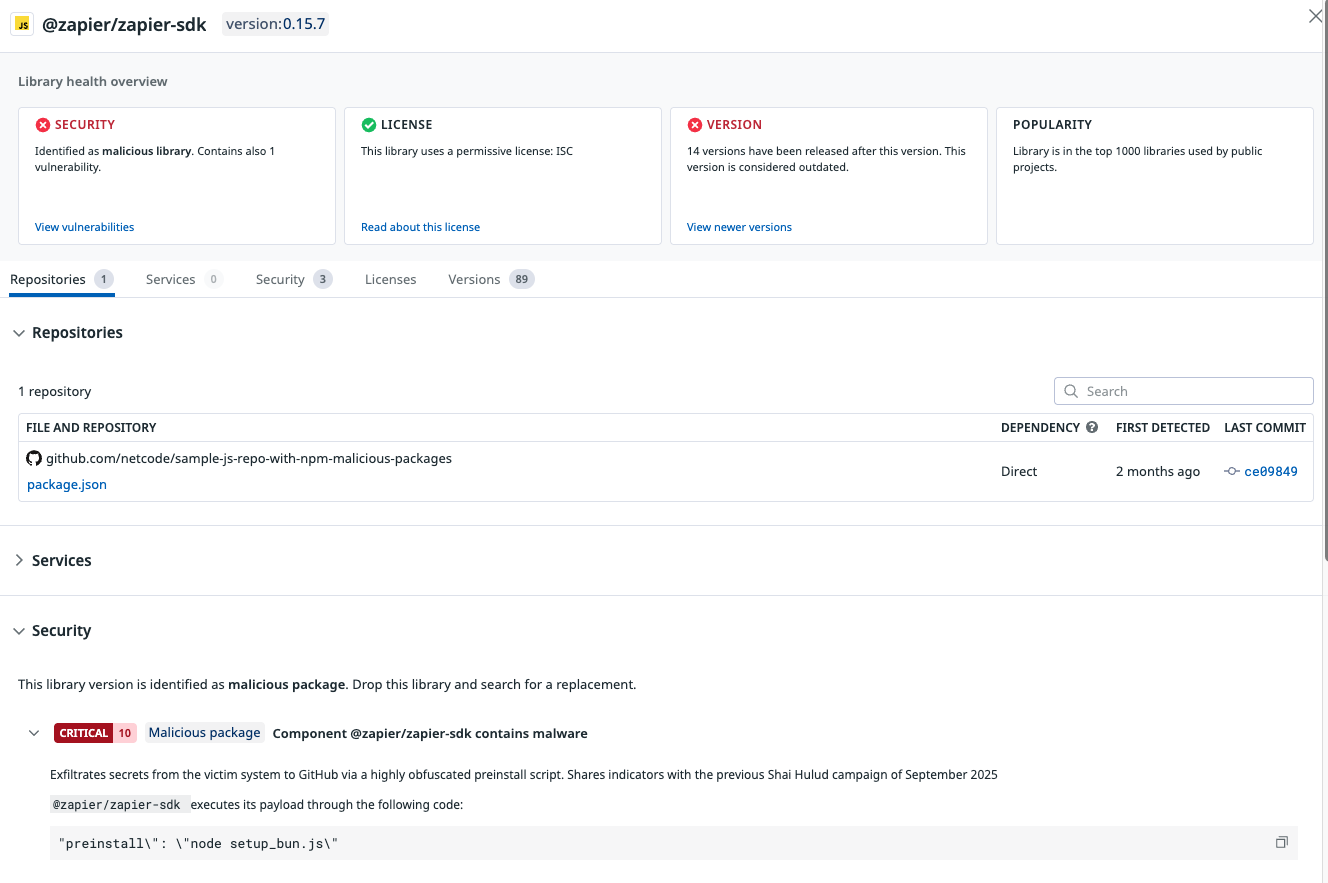This screenshot has width=1328, height=883.
Task: Open the View vulnerabilities link
Action: (x=84, y=227)
